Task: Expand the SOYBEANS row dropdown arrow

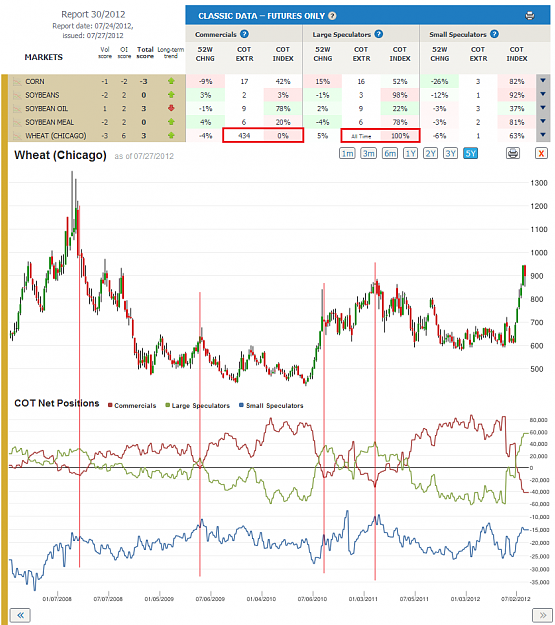Action: 543,94
